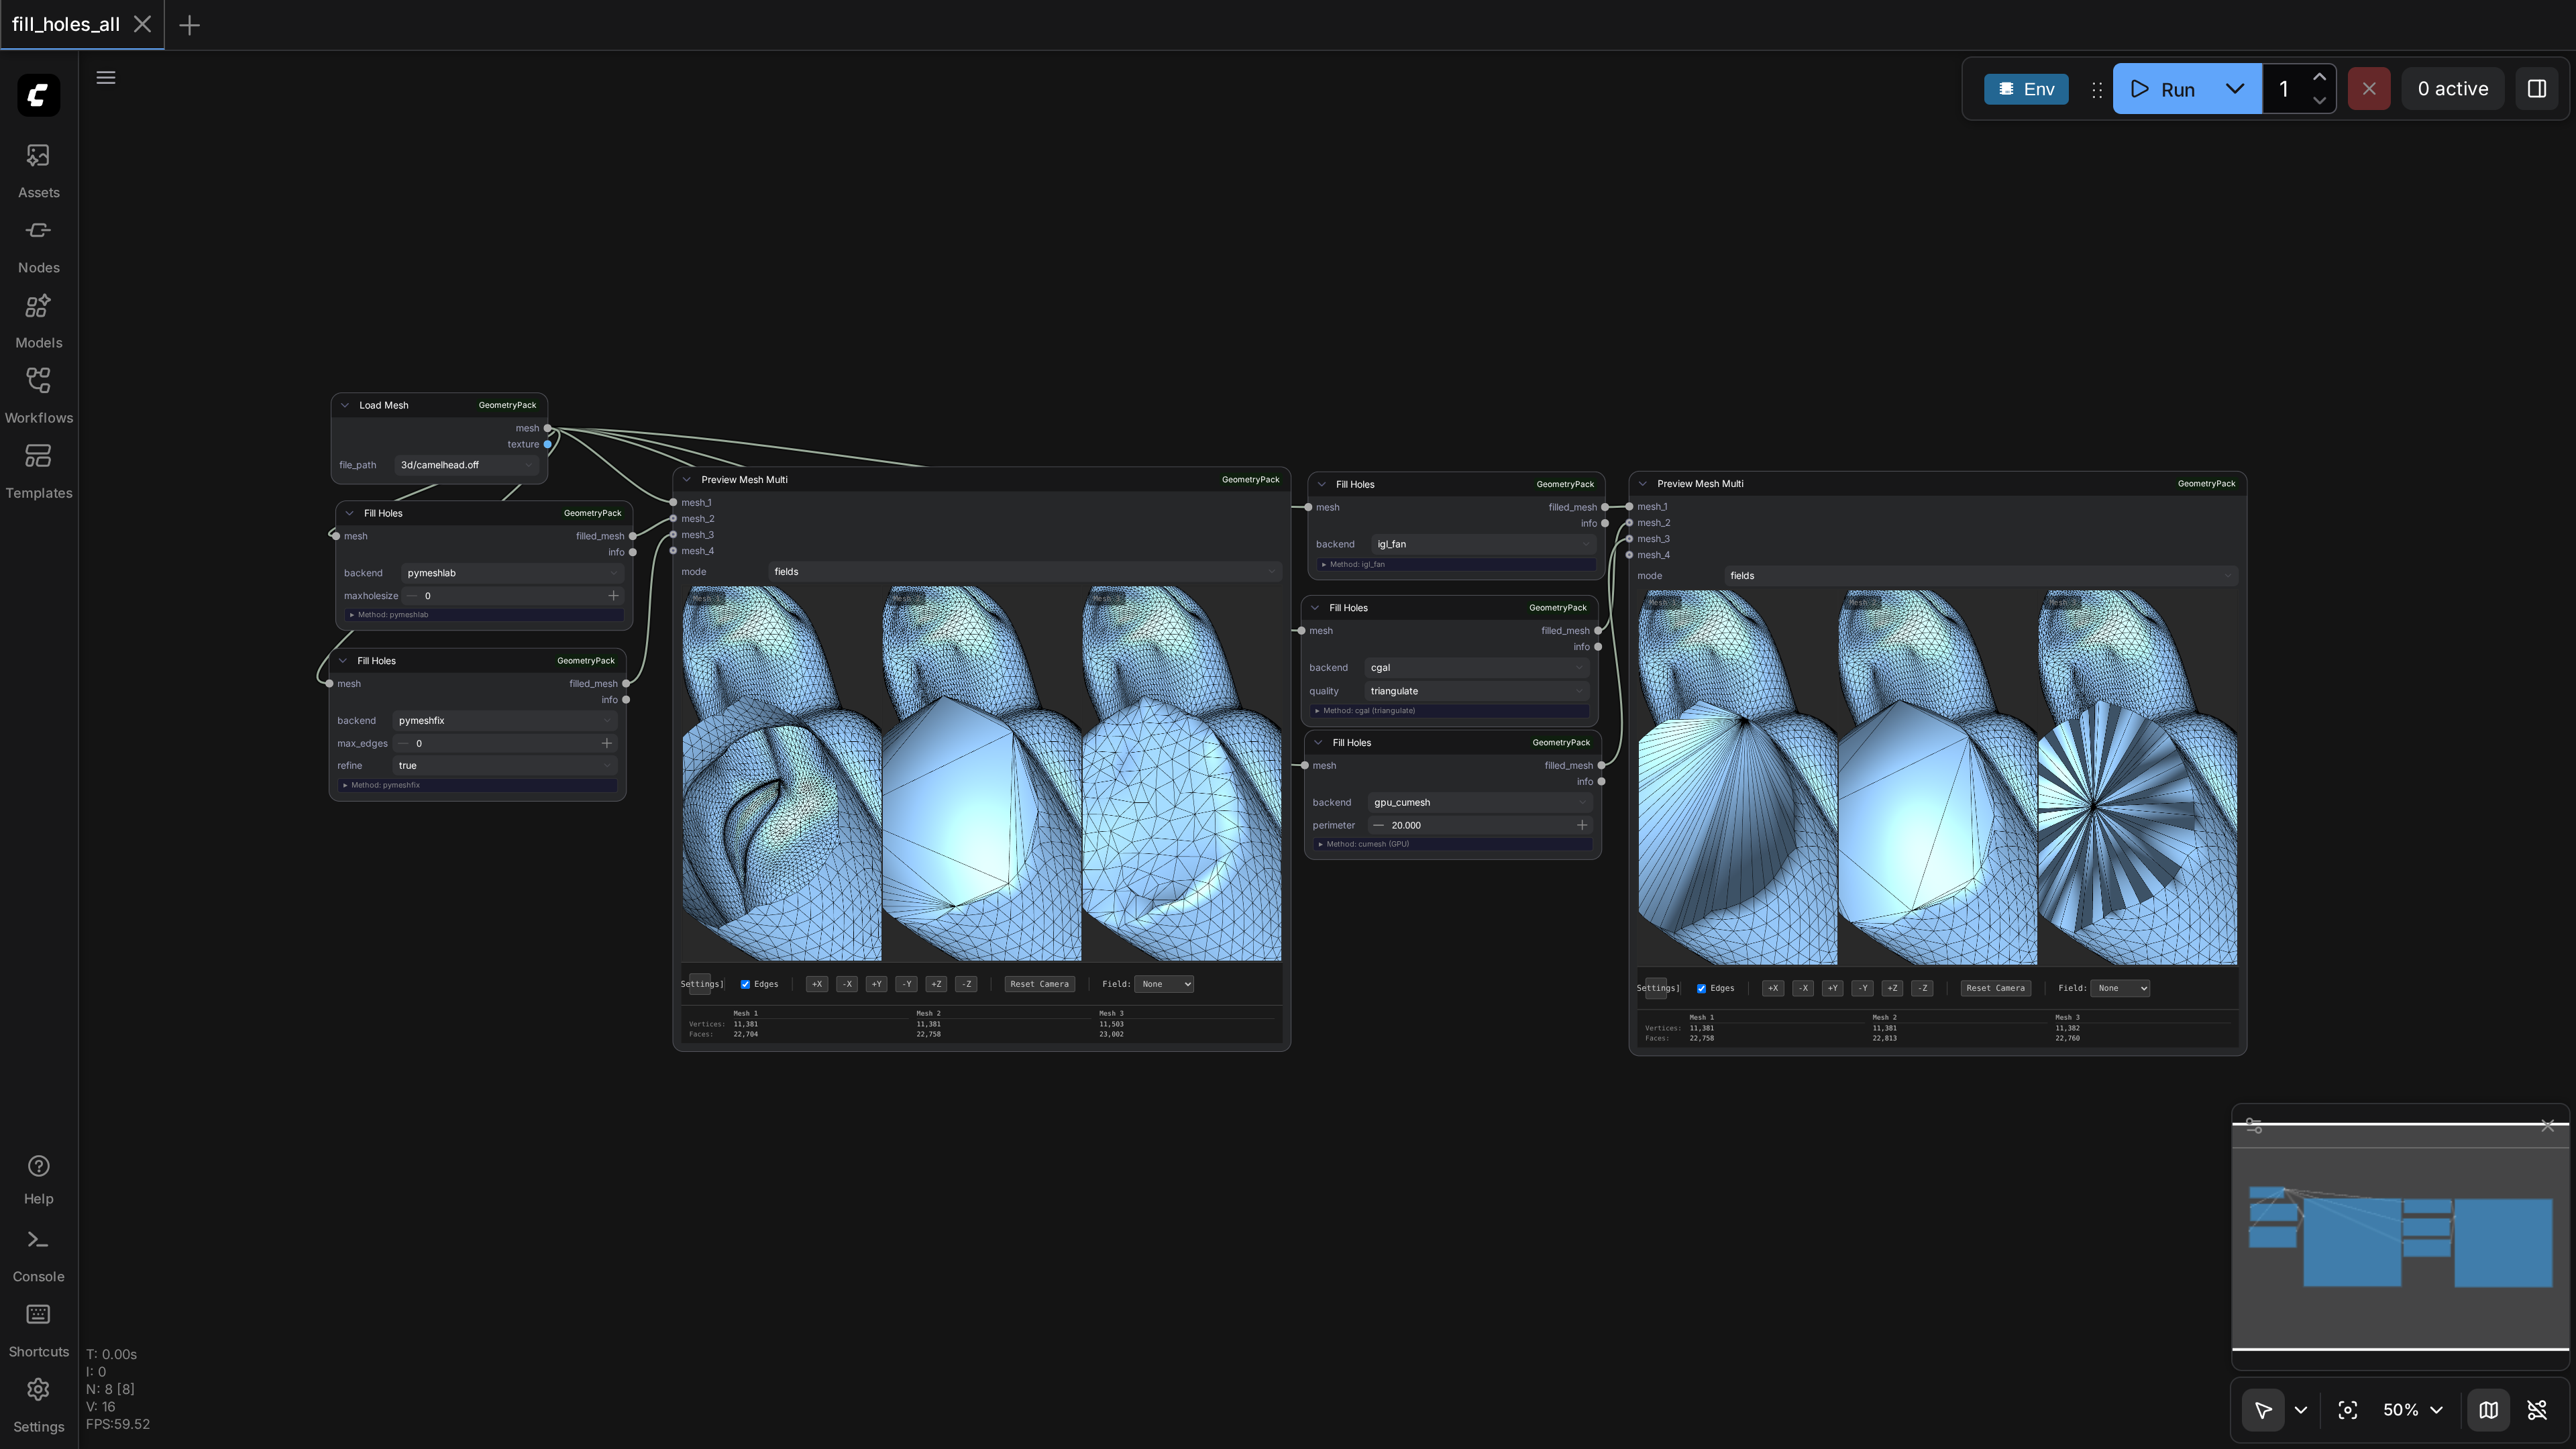This screenshot has height=1449, width=2576.
Task: Open the Assets sidebar panel
Action: point(38,170)
